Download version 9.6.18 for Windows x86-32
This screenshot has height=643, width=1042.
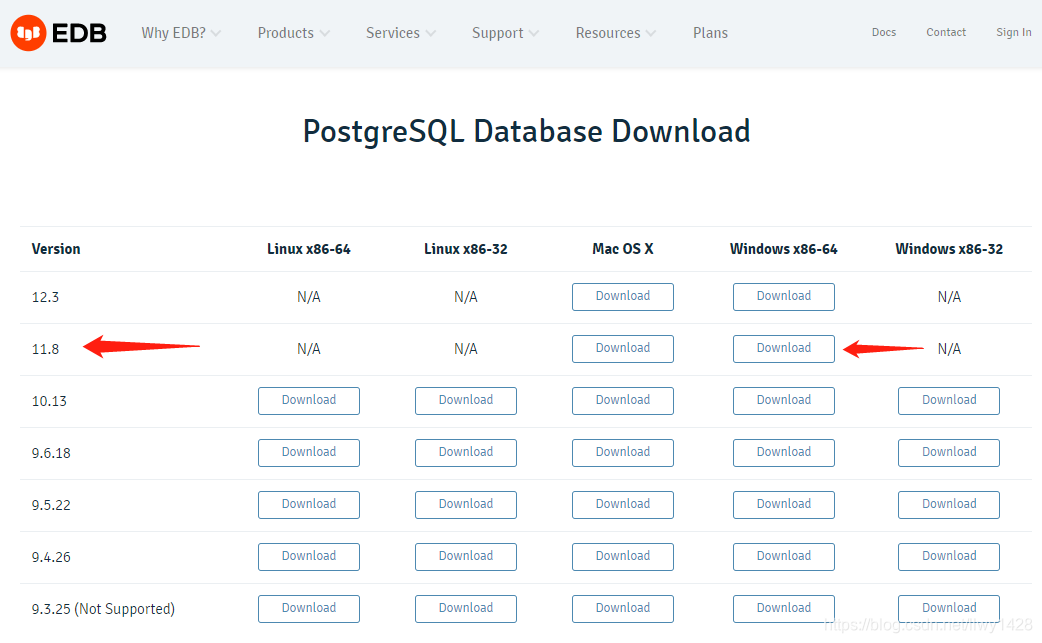(949, 453)
